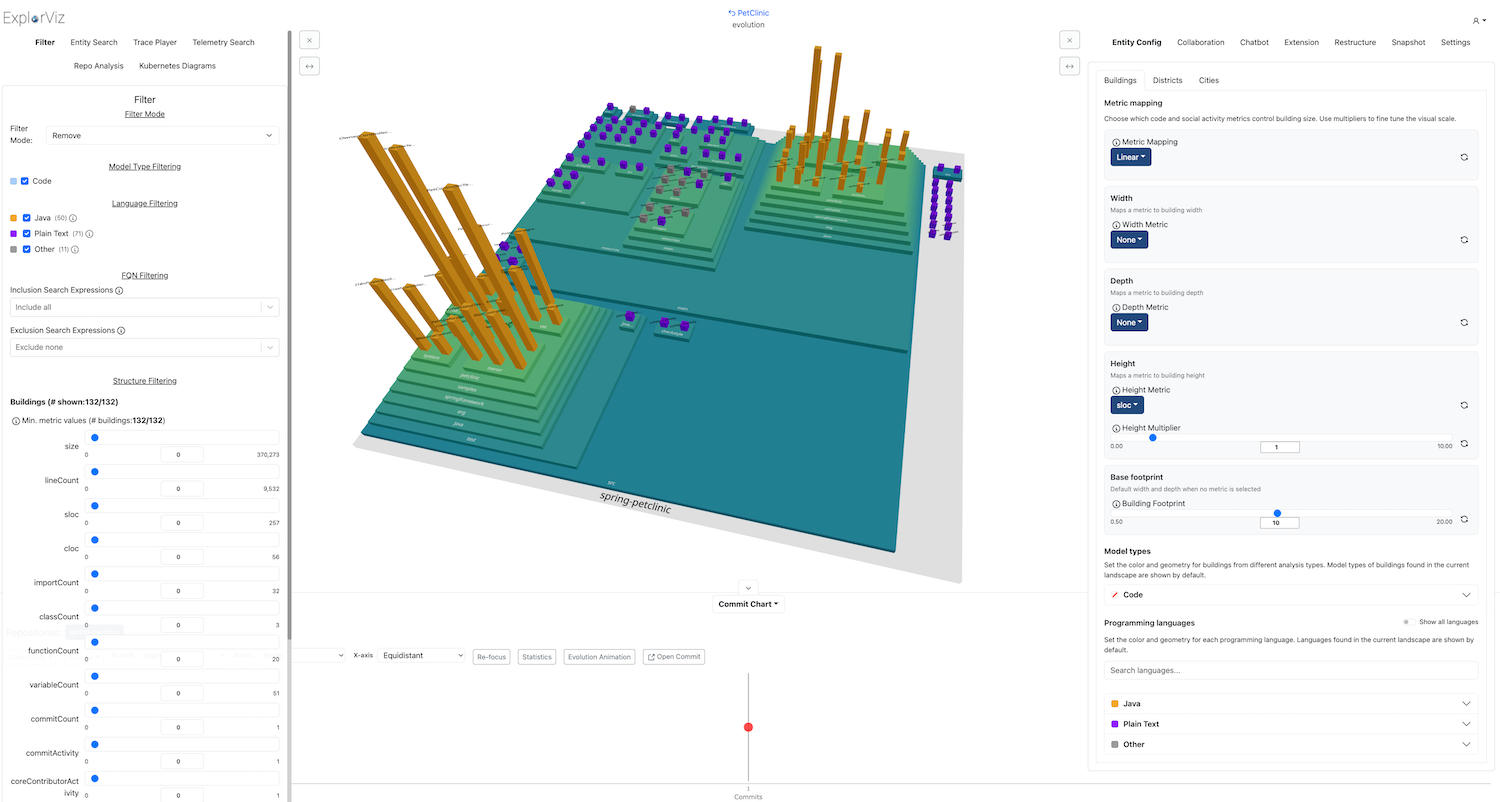Close the left sidebar with X button
Screen dimensions: 1500x802
[309, 40]
